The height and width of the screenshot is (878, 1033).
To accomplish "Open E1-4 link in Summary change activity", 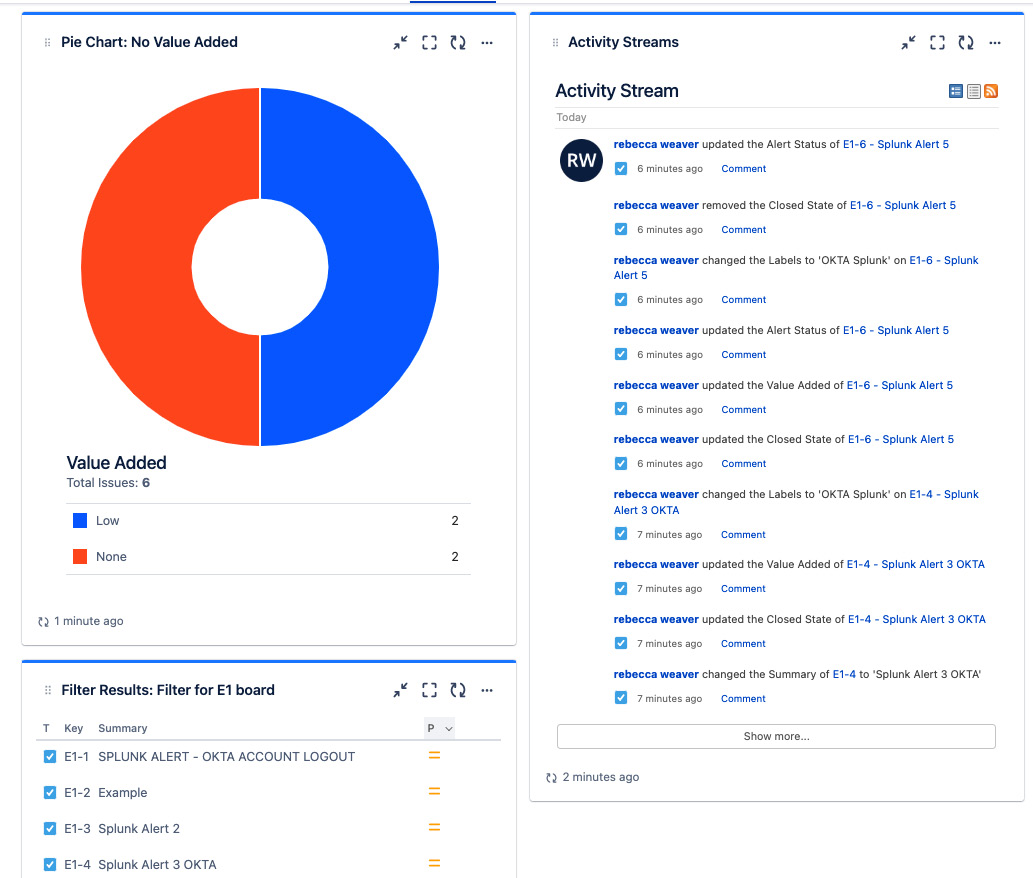I will [x=844, y=674].
